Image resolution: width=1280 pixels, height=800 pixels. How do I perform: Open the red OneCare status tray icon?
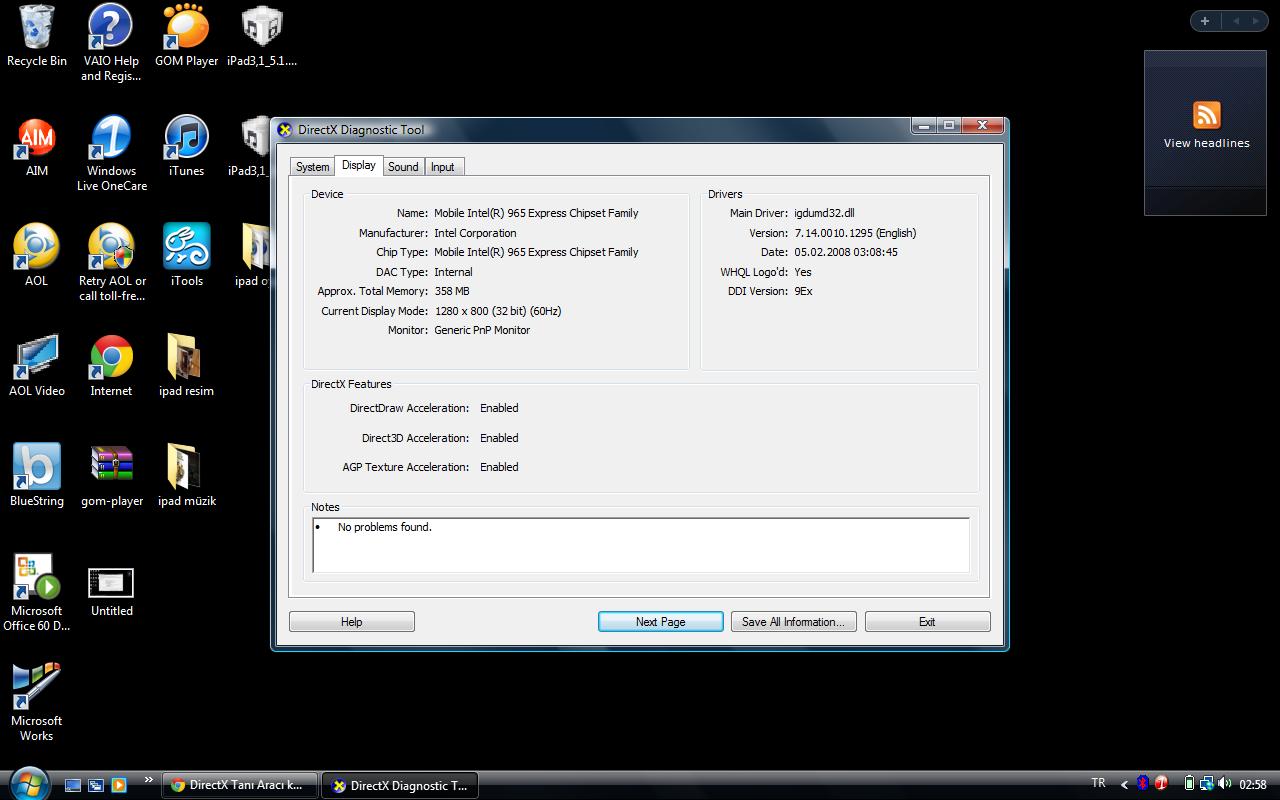coord(1161,783)
